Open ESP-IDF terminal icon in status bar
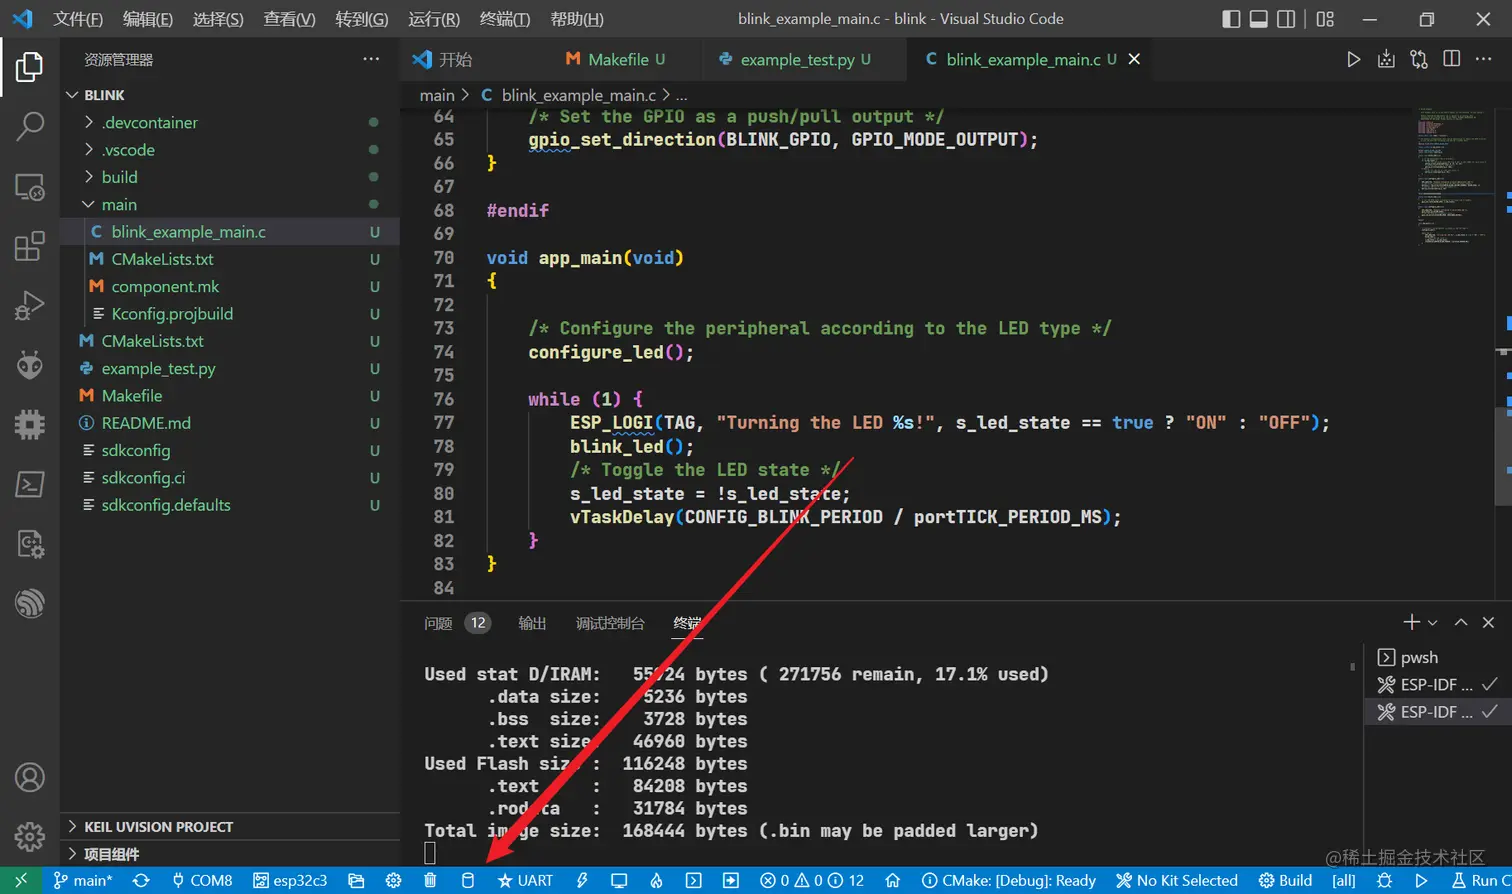This screenshot has height=894, width=1512. pyautogui.click(x=693, y=880)
